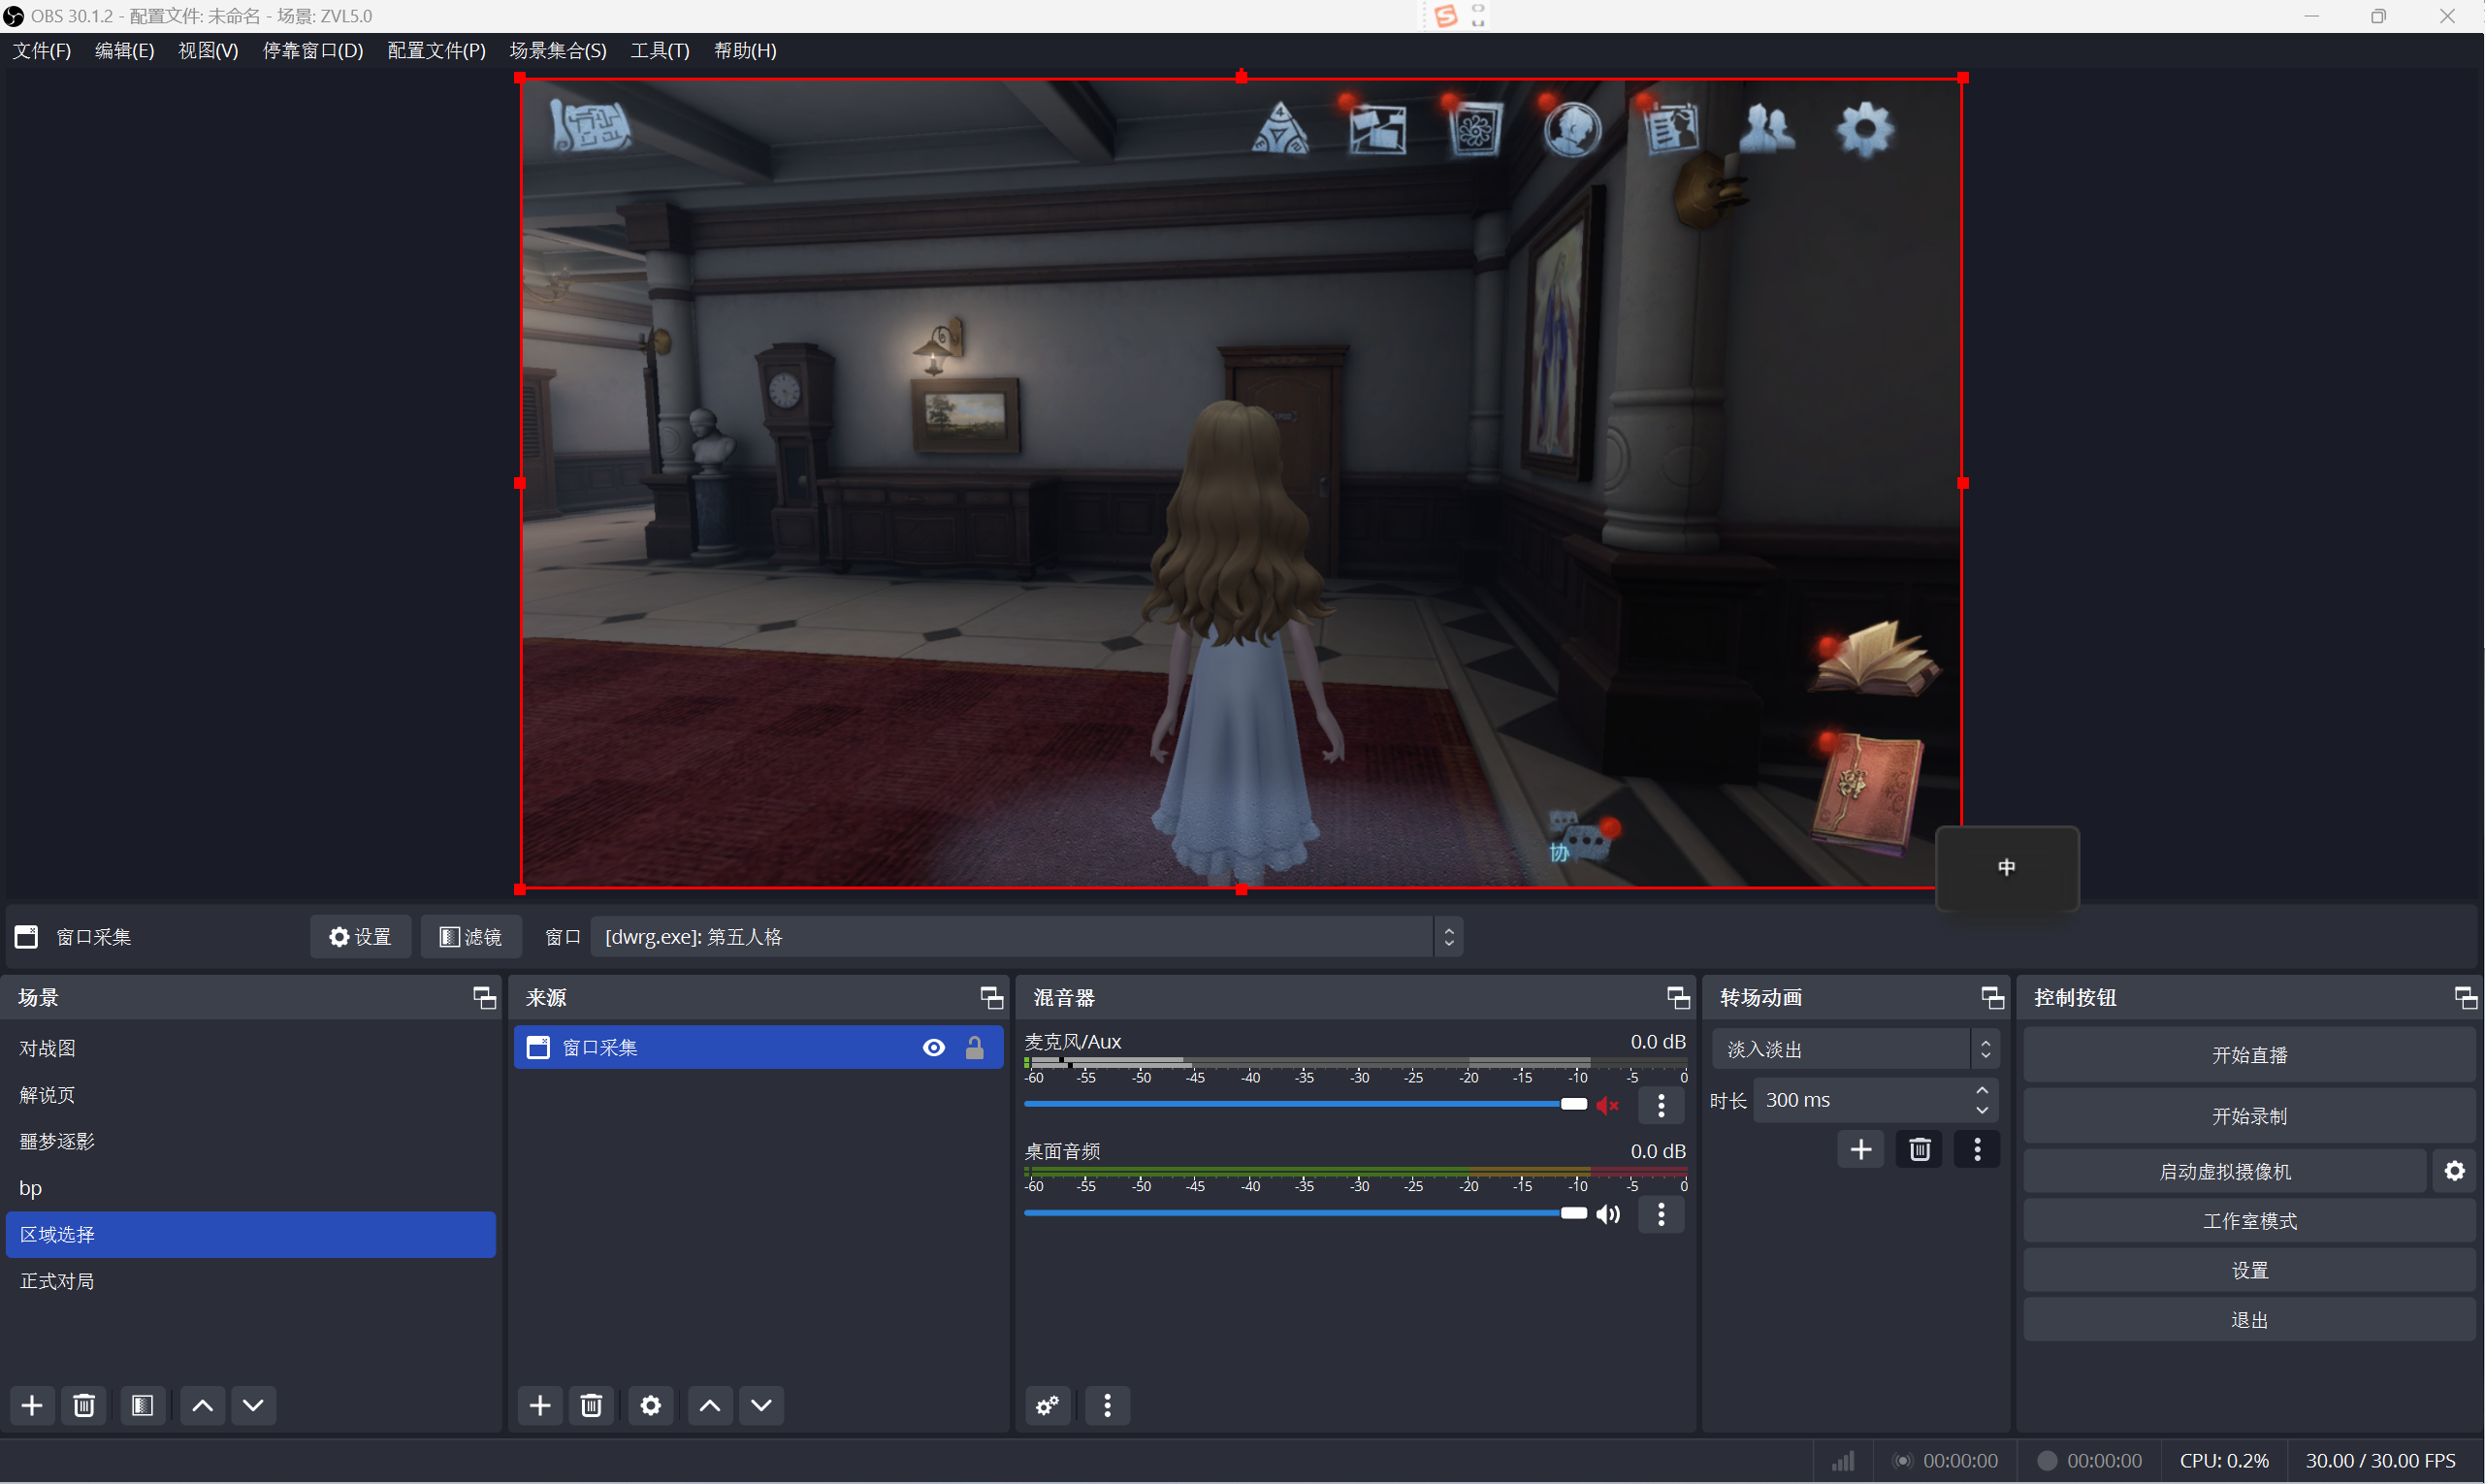Open advanced audio properties gears icon
Screen dimensions: 2485x1484
click(x=1048, y=1405)
